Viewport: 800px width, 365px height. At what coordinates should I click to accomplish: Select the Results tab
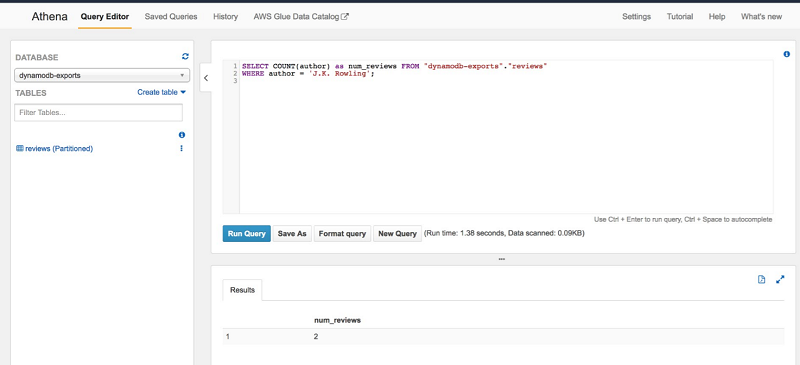coord(242,290)
